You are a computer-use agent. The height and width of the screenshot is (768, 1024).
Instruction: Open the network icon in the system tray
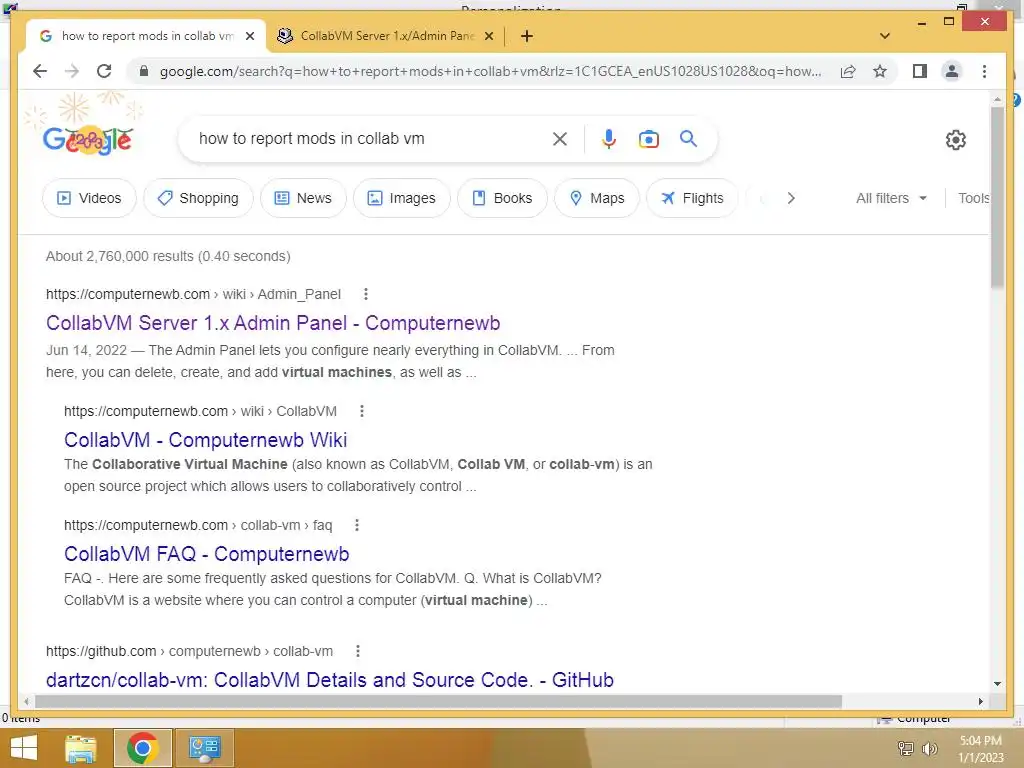(906, 748)
